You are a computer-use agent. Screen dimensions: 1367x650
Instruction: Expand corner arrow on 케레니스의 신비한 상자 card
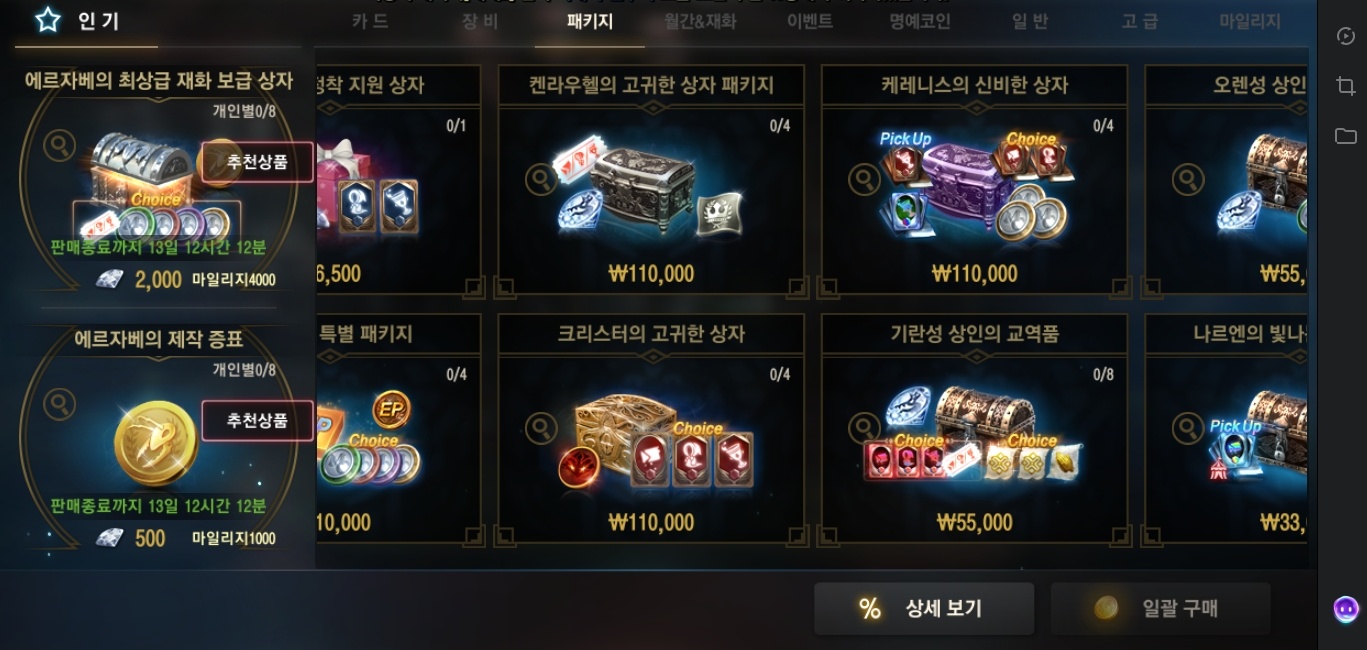(x=1119, y=288)
